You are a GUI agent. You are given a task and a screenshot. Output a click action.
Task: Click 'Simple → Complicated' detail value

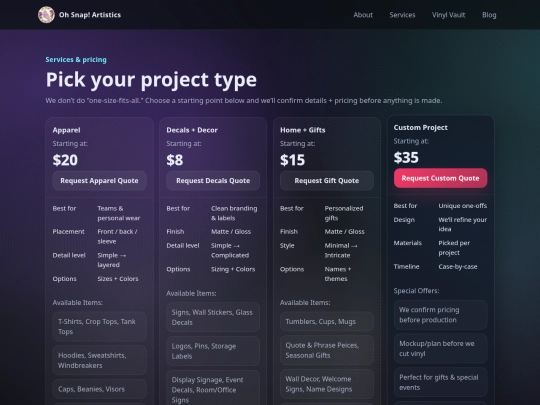click(x=230, y=250)
